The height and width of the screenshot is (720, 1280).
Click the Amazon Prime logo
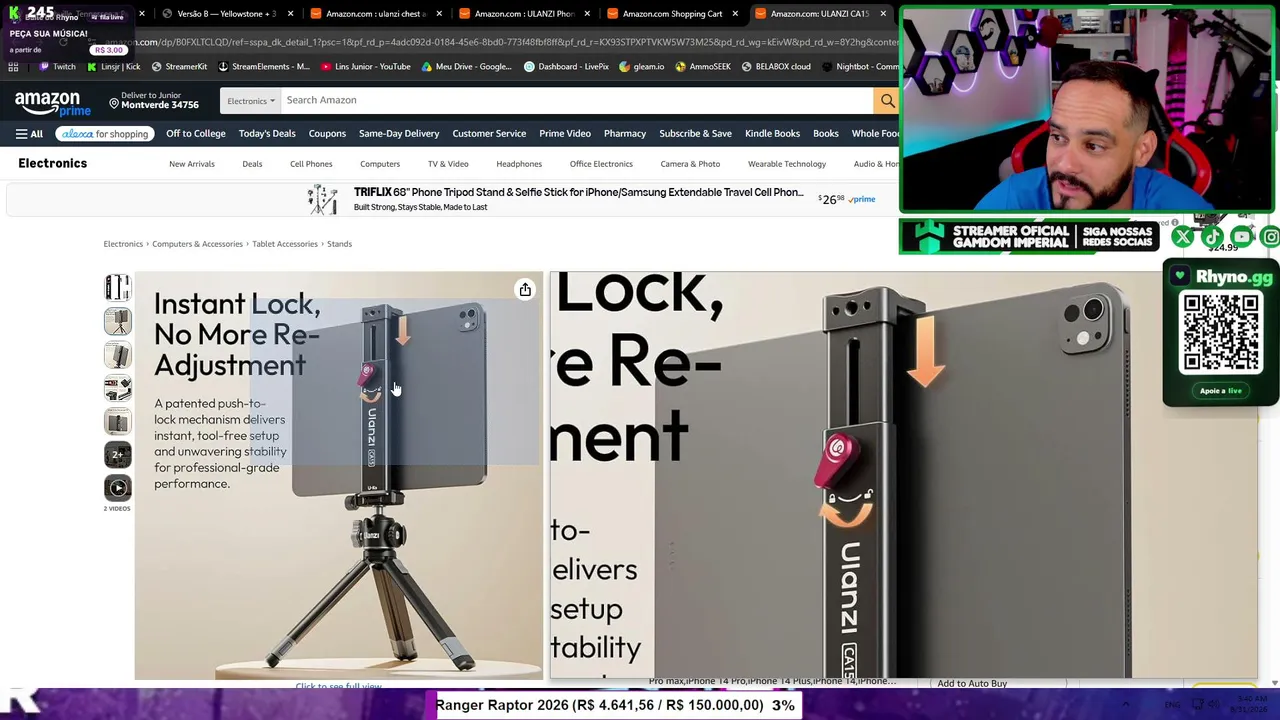click(x=52, y=102)
